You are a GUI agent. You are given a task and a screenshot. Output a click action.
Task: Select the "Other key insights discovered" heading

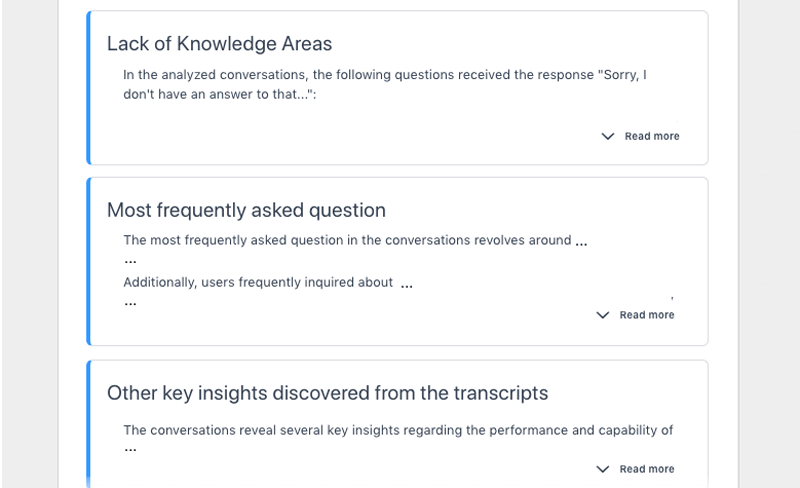[x=327, y=393]
